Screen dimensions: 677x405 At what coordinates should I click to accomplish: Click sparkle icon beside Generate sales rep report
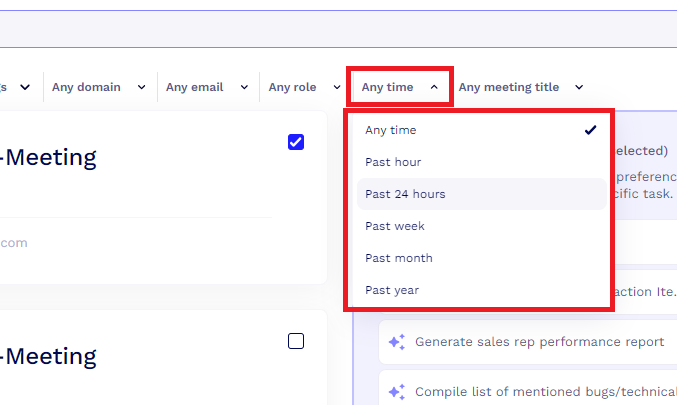[397, 342]
